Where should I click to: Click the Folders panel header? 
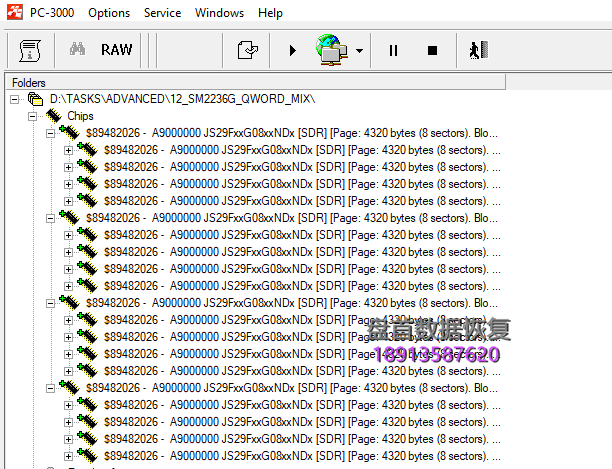coord(29,82)
